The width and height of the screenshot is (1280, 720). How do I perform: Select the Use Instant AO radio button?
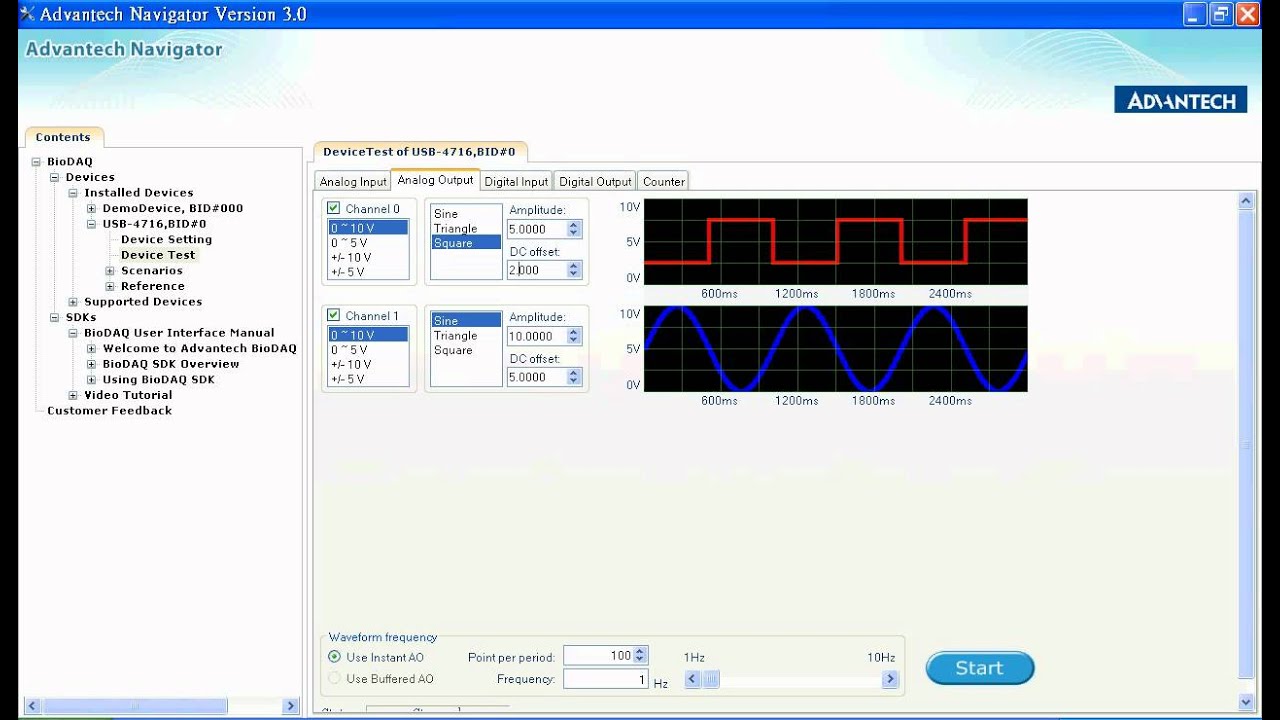(335, 657)
